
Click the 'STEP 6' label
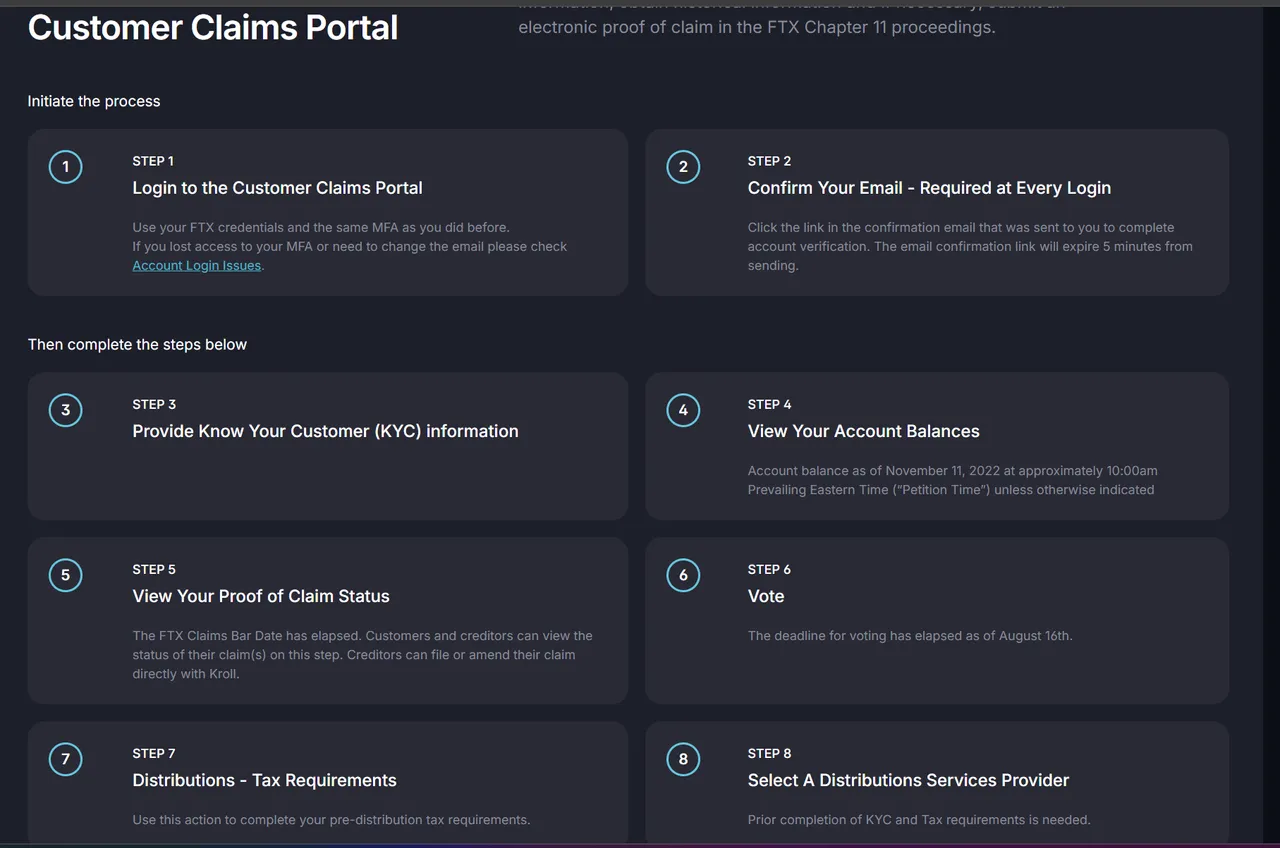[x=769, y=569]
